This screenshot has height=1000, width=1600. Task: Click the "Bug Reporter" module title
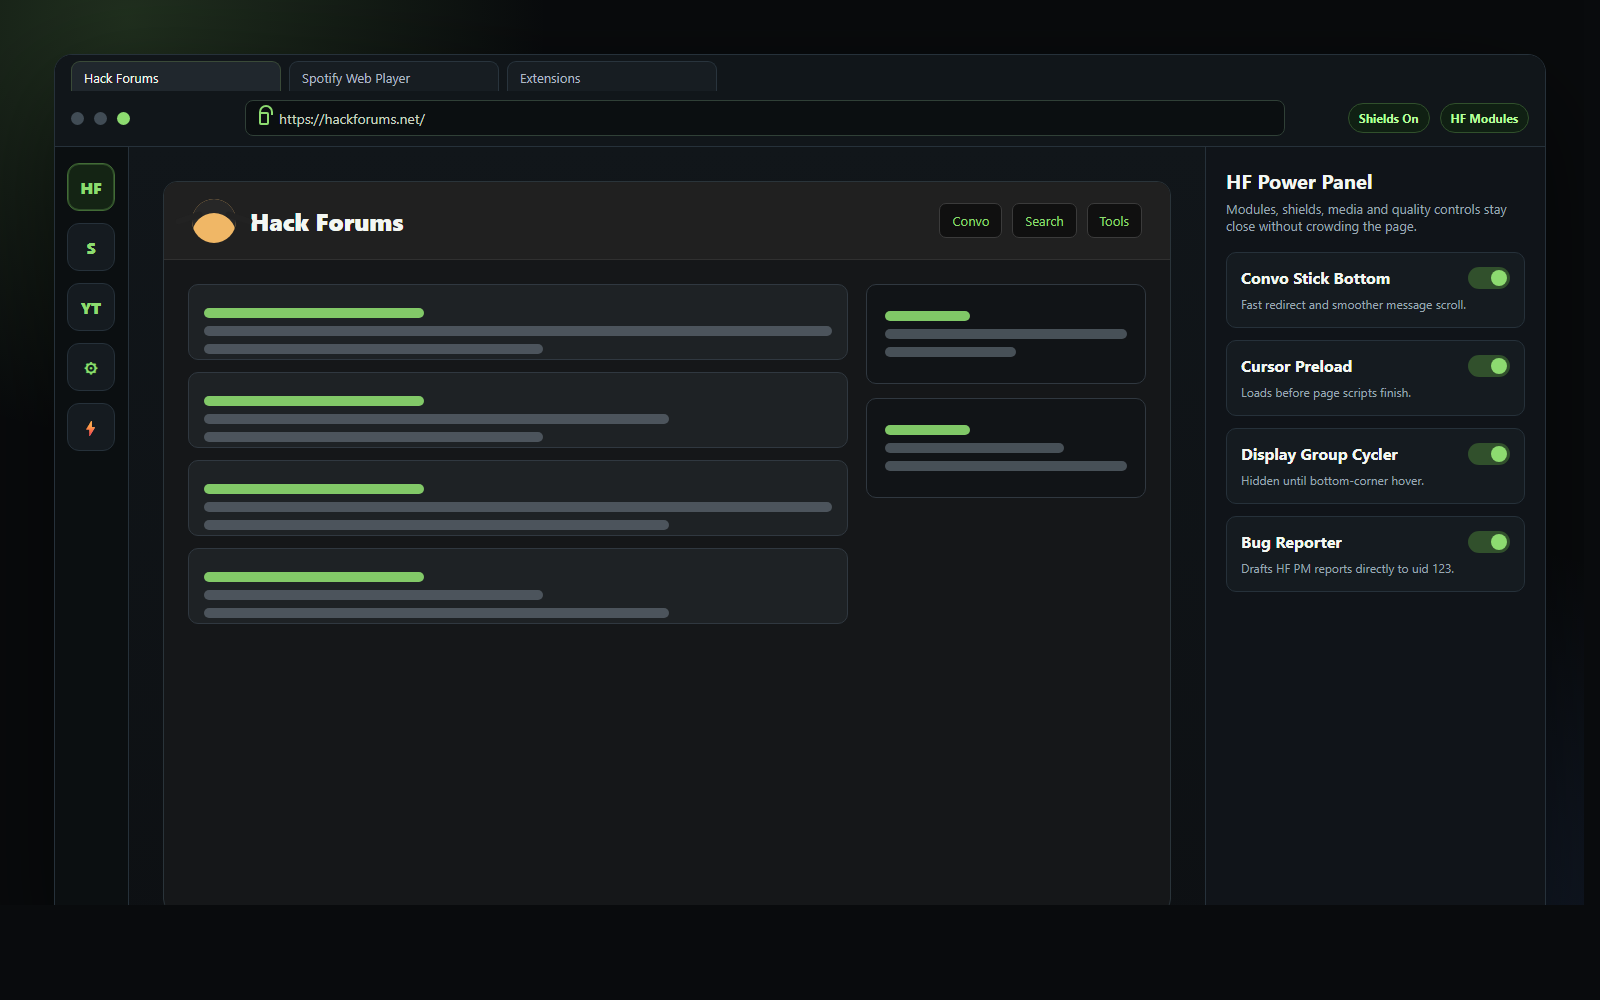[1291, 542]
